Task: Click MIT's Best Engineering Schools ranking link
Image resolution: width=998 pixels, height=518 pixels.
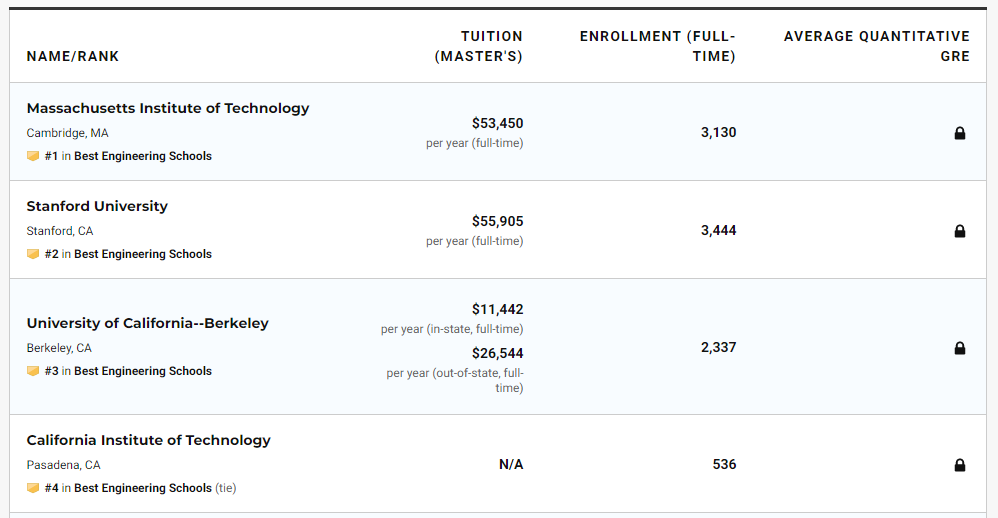Action: [x=142, y=156]
